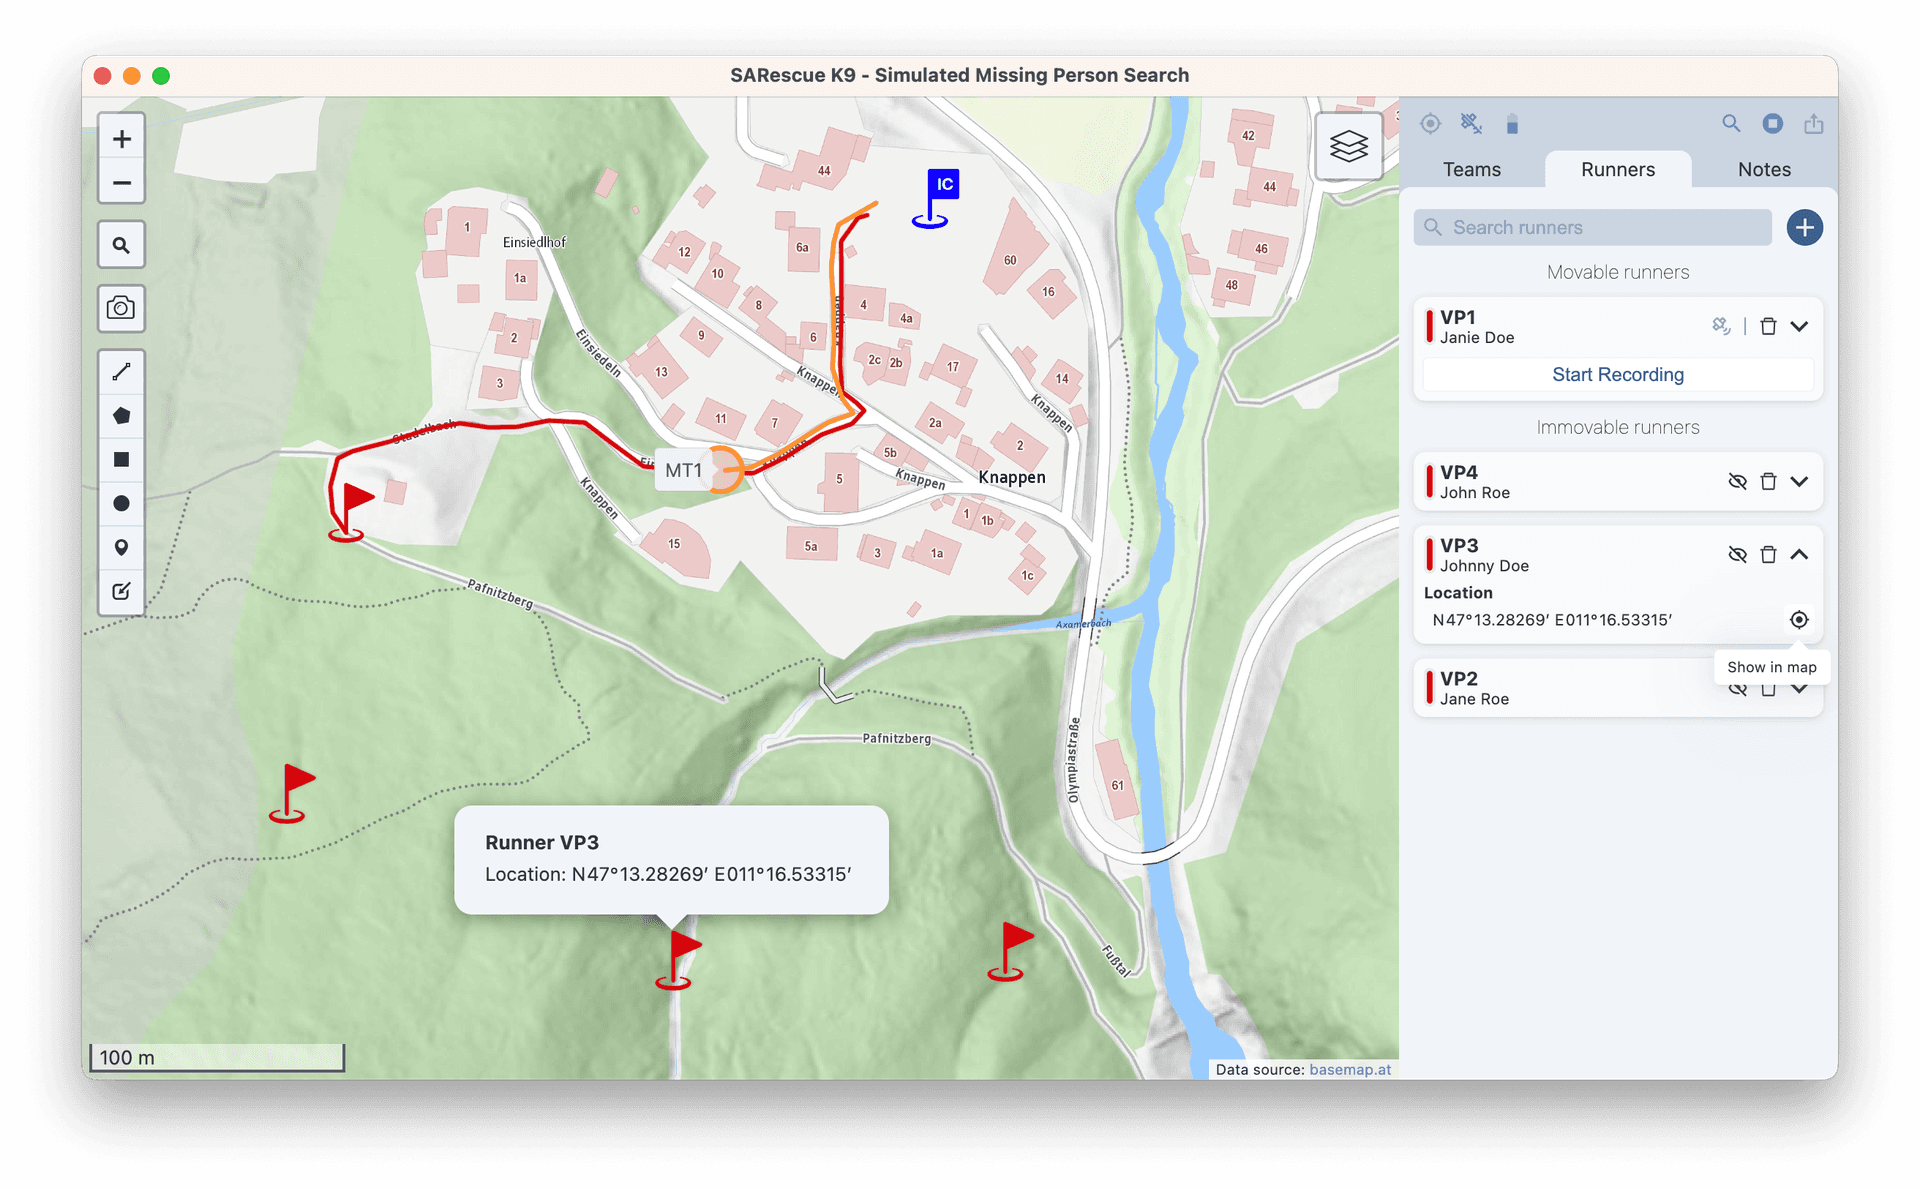Click the stop recording circle icon

point(1772,123)
